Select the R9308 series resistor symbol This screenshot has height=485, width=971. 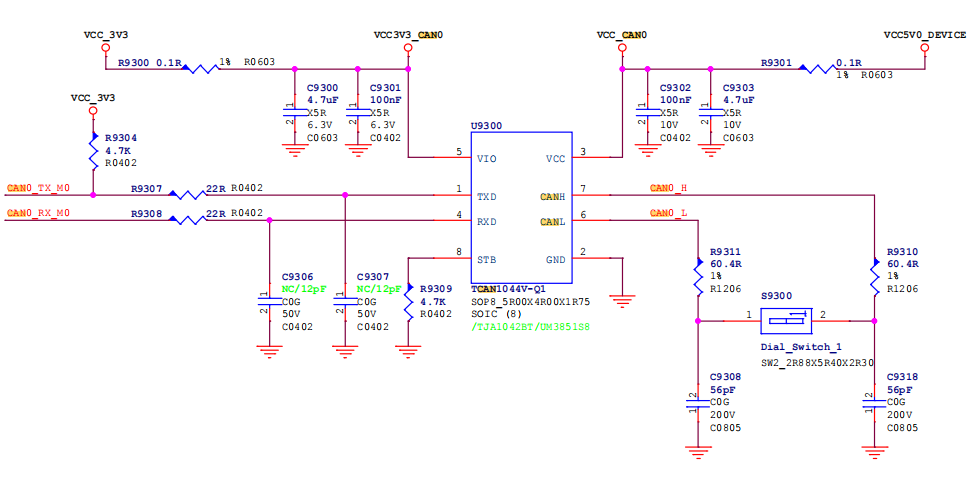coord(188,219)
